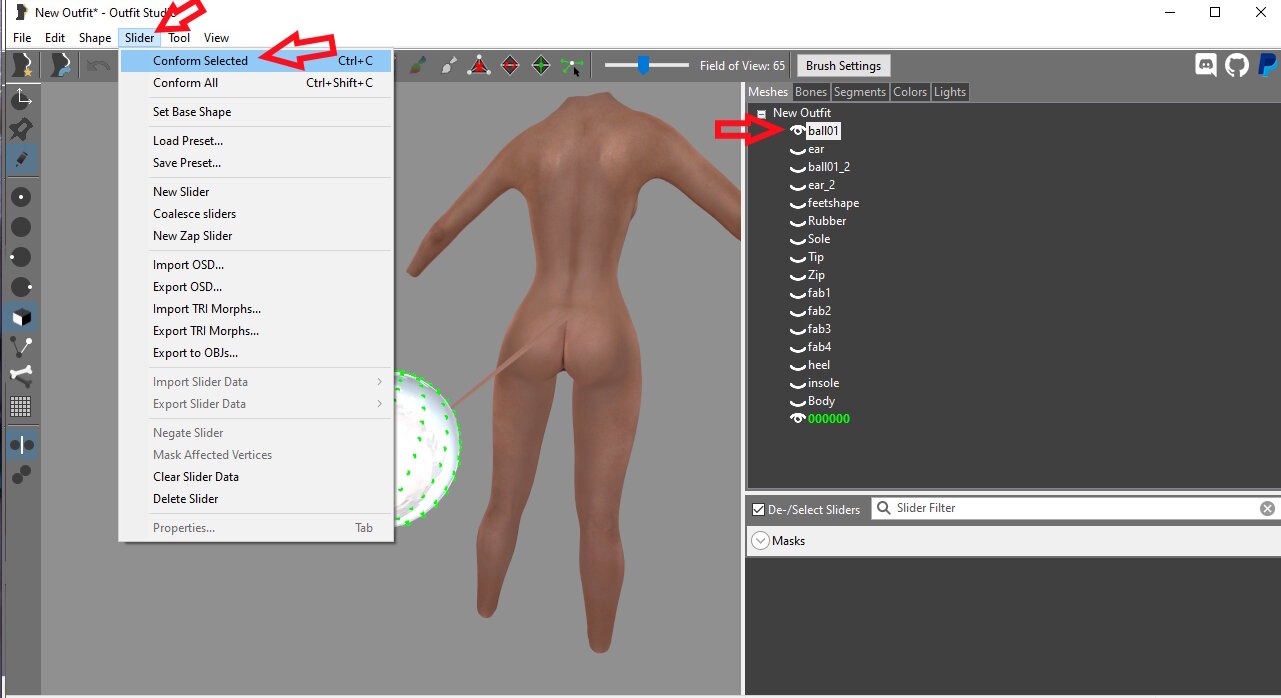Toggle the textured cube display icon
The height and width of the screenshot is (698, 1281).
click(21, 317)
